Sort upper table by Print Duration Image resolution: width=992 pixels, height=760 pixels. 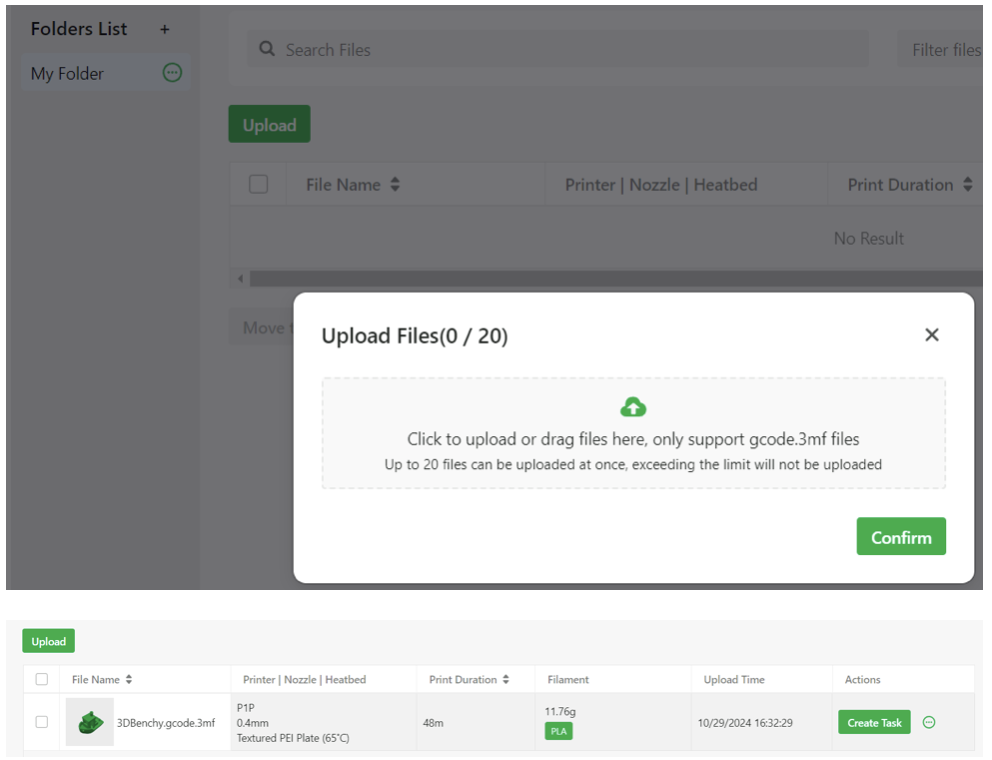(x=967, y=185)
